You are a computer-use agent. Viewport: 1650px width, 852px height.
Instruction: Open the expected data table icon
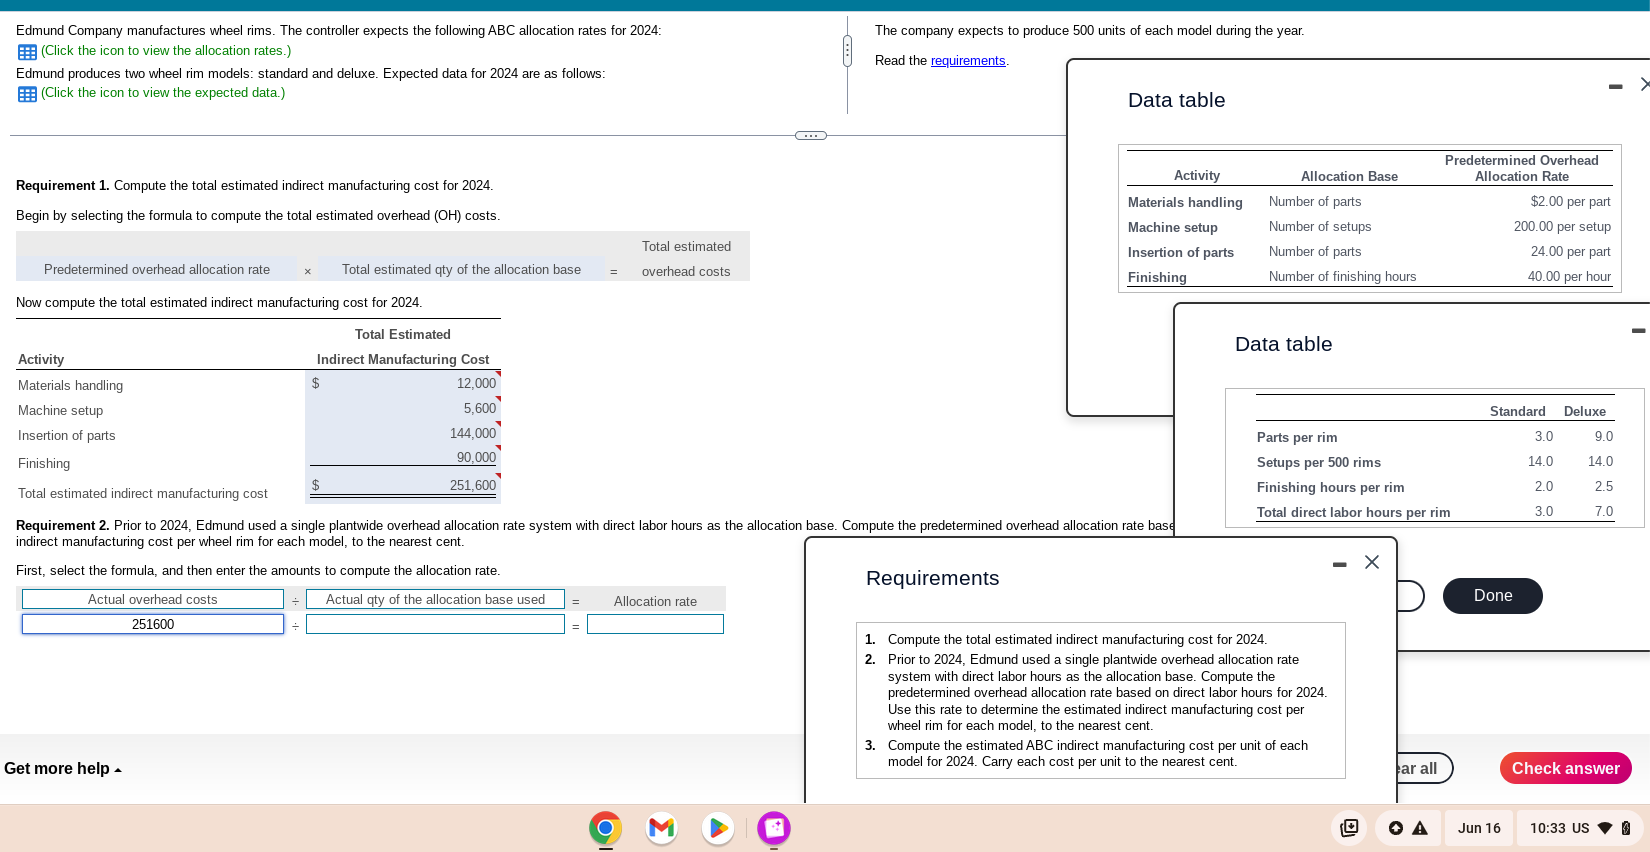click(27, 94)
